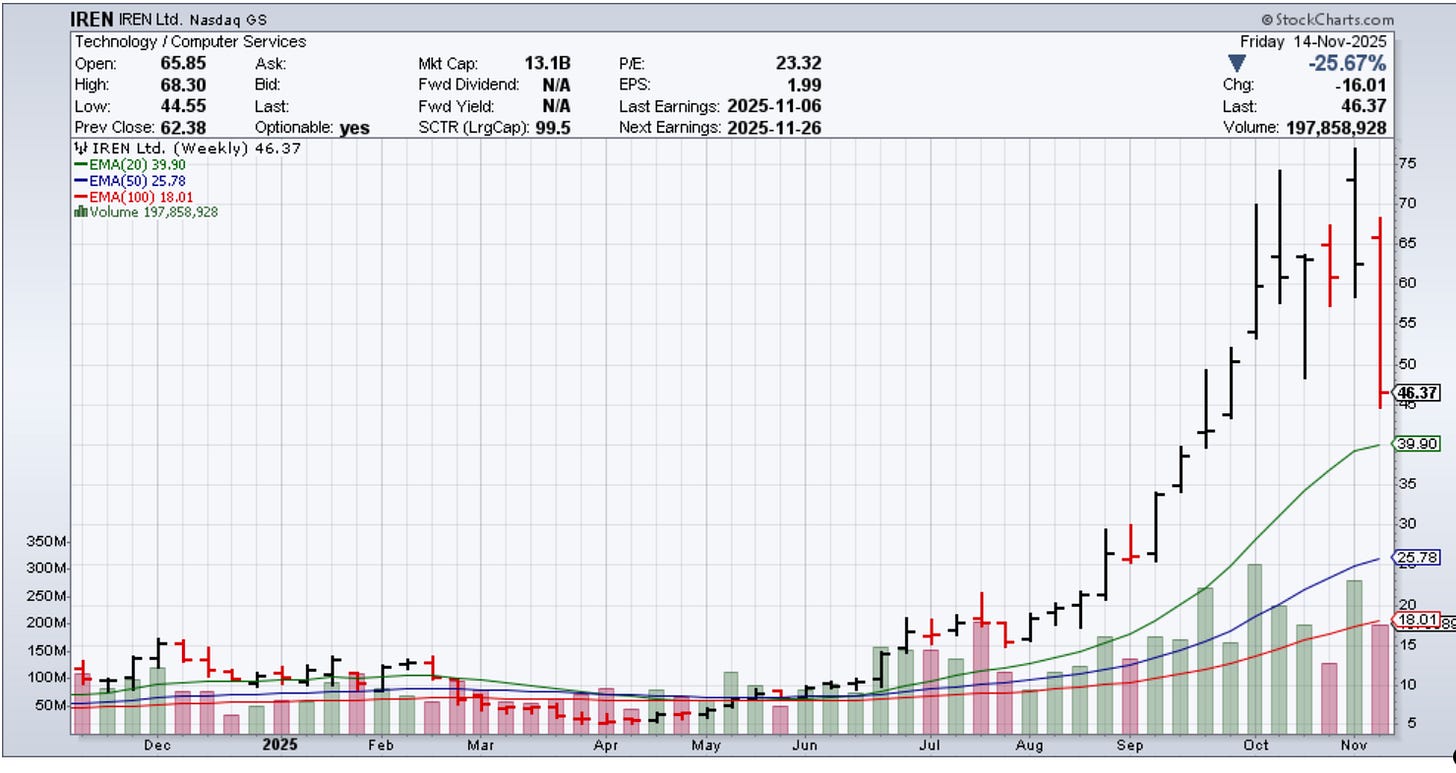The width and height of the screenshot is (1456, 773).
Task: Click the legend 'Volume 197,858,928' entry
Action: coord(146,212)
